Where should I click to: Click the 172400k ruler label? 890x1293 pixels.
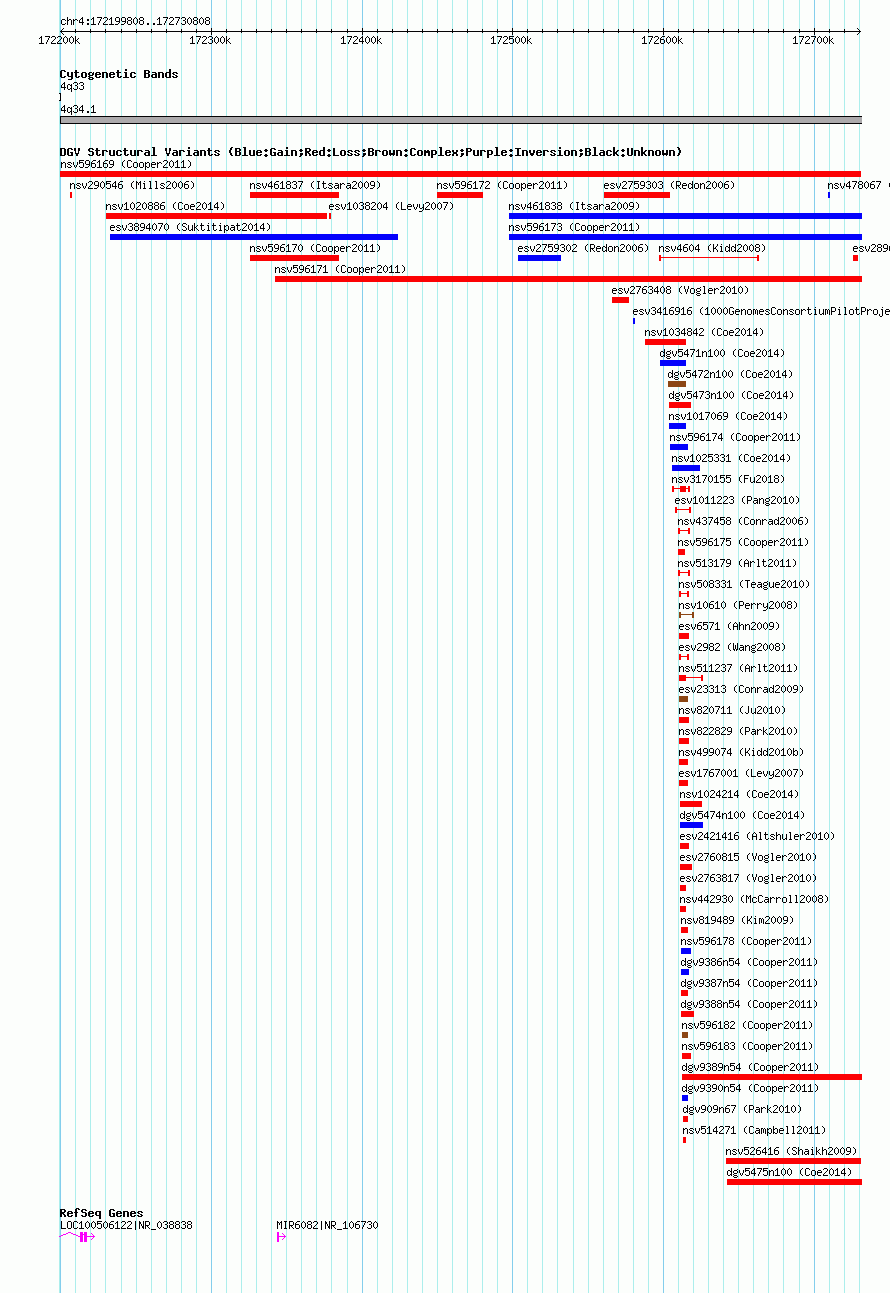(360, 40)
